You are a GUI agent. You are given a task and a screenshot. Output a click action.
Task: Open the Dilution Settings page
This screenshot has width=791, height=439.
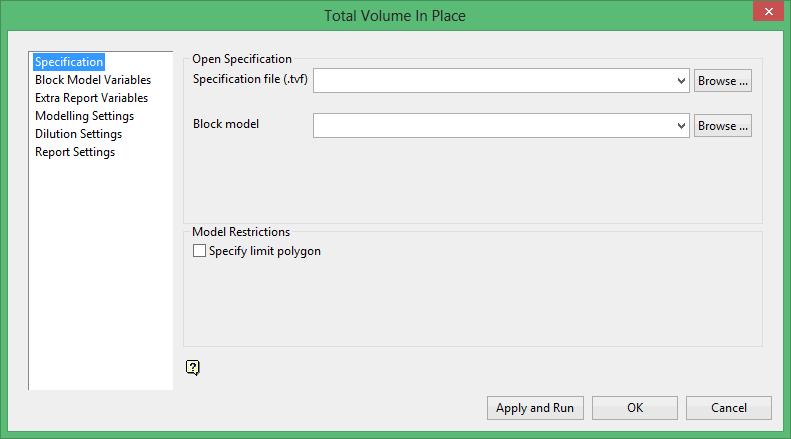[78, 134]
